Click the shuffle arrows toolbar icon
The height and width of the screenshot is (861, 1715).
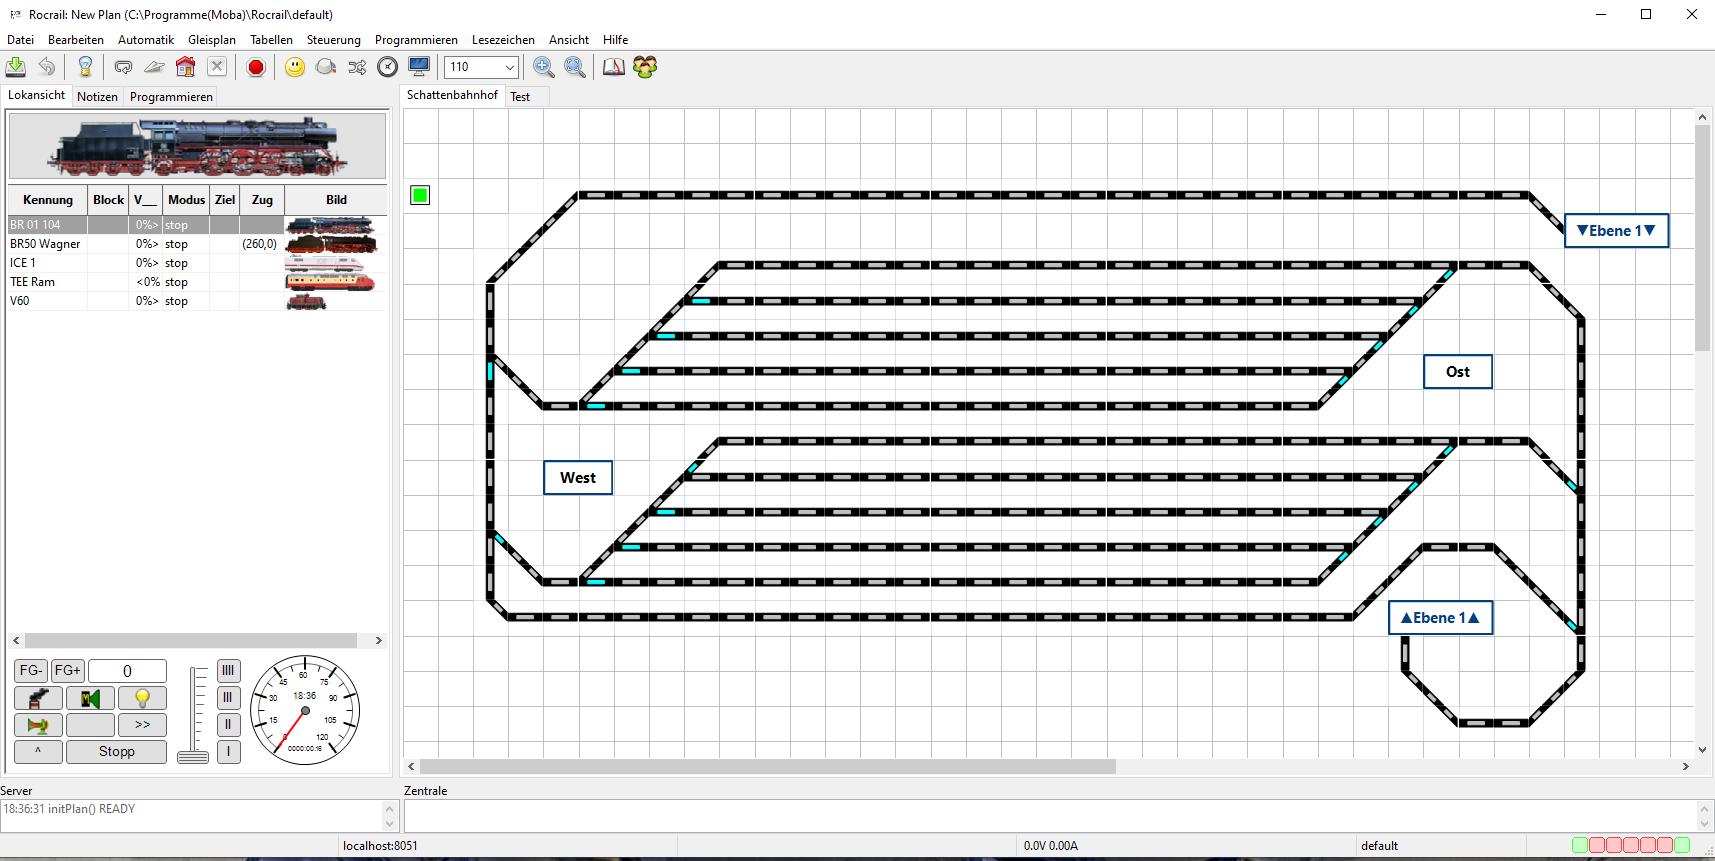coord(357,67)
